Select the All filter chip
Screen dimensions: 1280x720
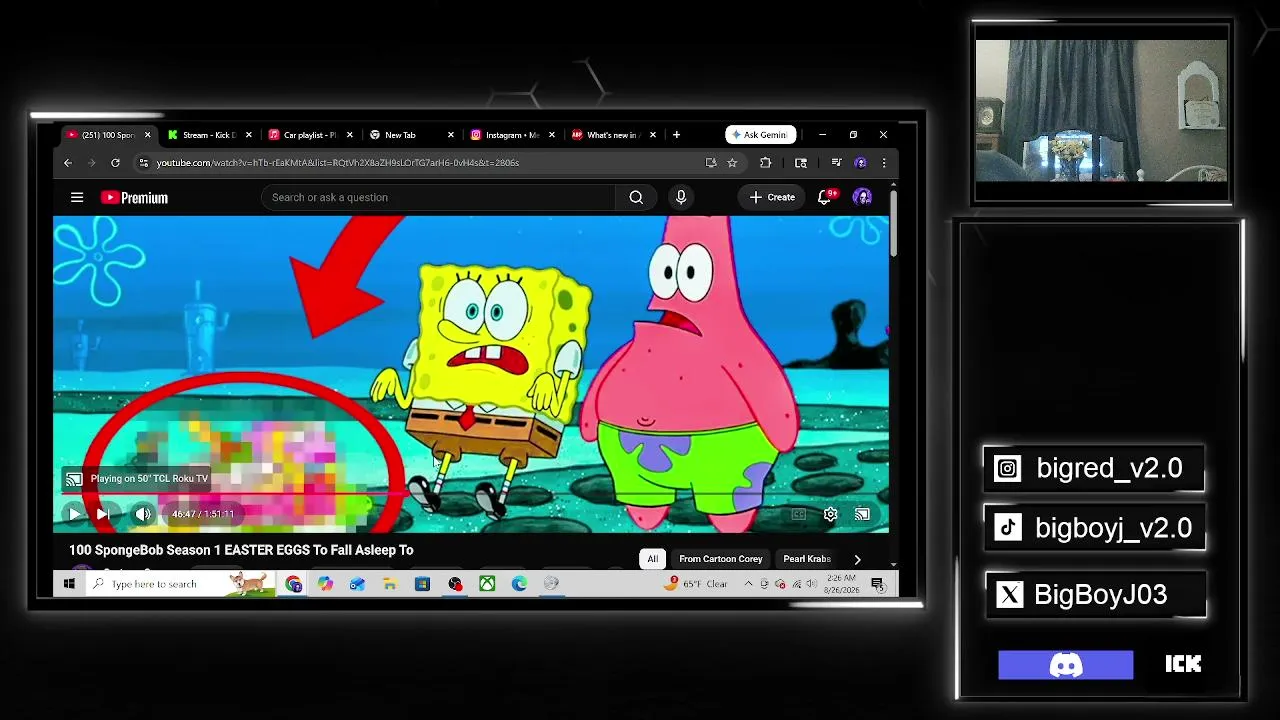[652, 559]
